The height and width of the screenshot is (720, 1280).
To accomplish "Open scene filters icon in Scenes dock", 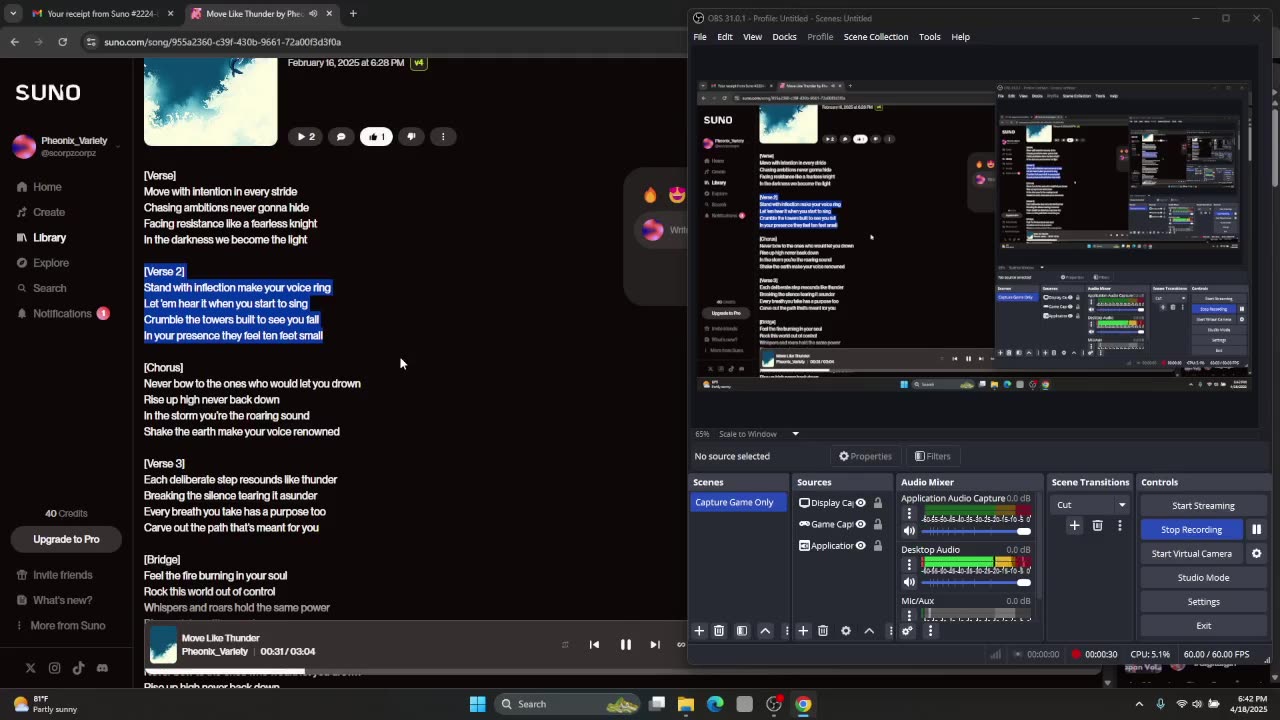I will (x=742, y=631).
